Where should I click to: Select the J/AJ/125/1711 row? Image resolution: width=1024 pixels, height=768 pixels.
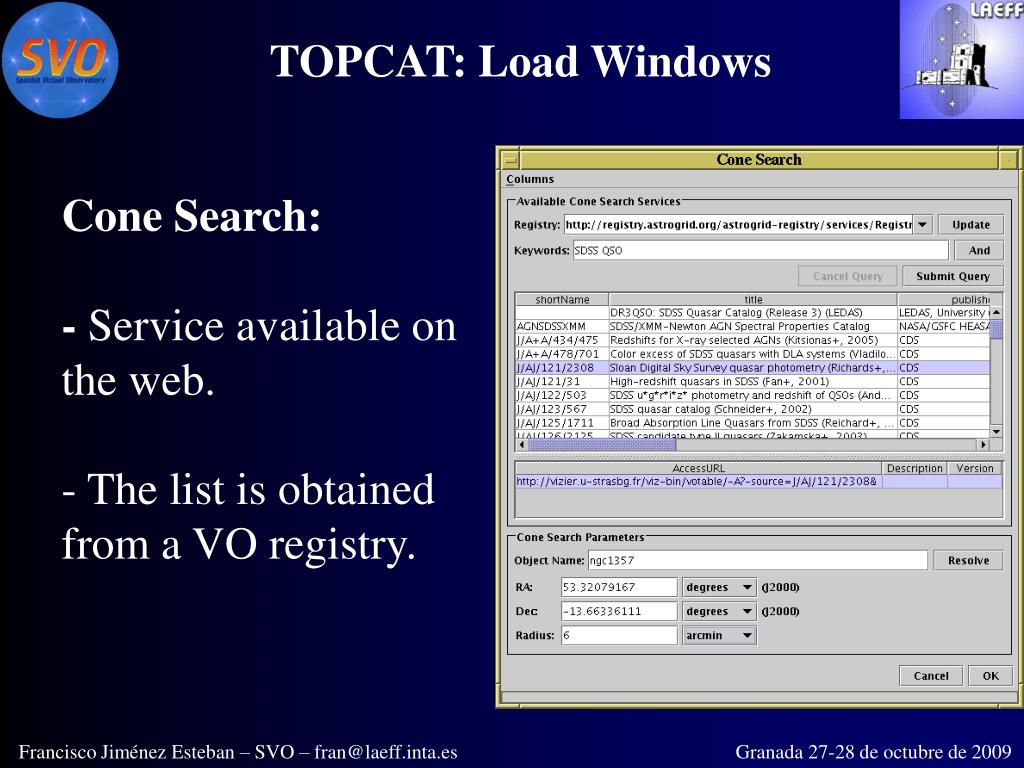click(x=752, y=423)
